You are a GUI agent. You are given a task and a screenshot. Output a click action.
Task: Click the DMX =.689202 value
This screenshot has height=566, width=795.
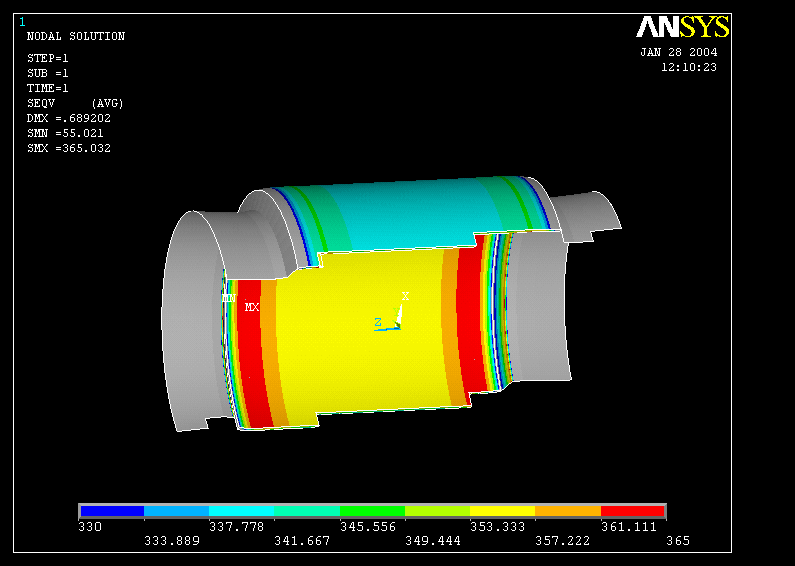tap(68, 118)
